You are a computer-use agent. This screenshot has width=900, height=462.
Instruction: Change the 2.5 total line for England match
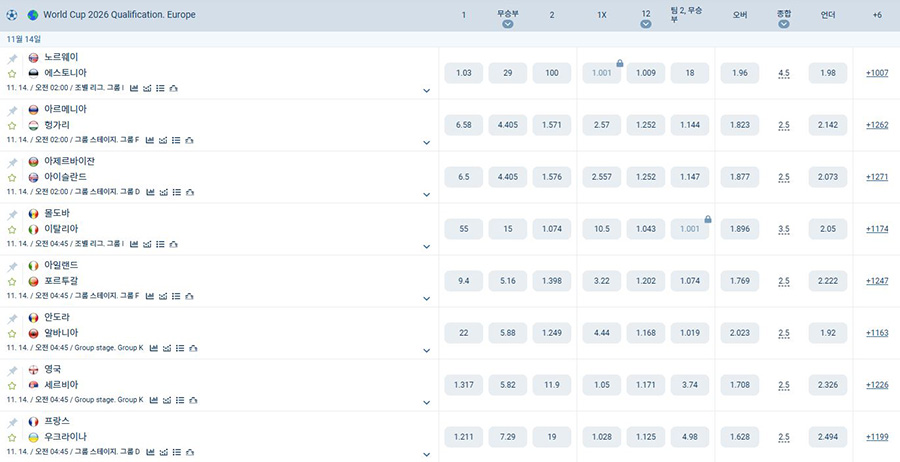coord(784,385)
